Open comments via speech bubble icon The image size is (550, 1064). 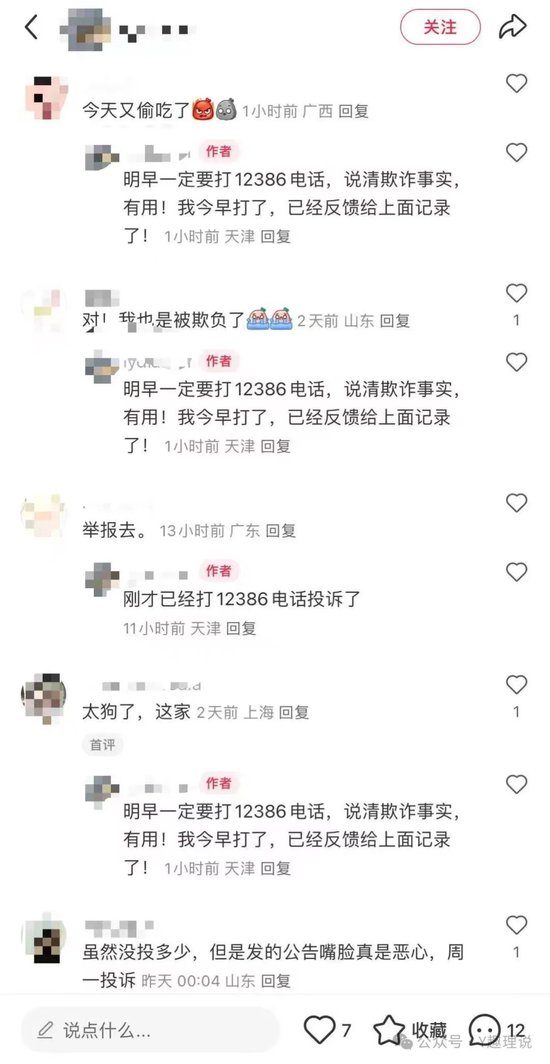[x=485, y=1030]
